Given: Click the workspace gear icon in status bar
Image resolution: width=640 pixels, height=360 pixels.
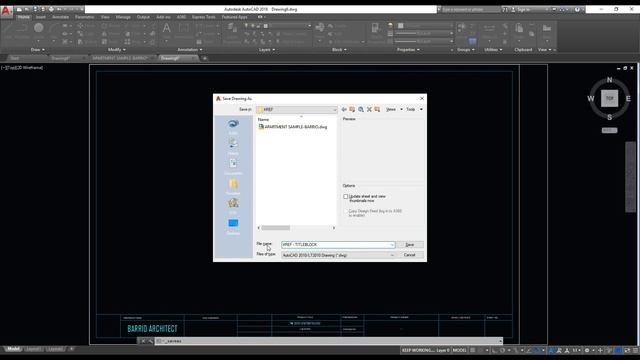Looking at the screenshot, I should [x=587, y=350].
